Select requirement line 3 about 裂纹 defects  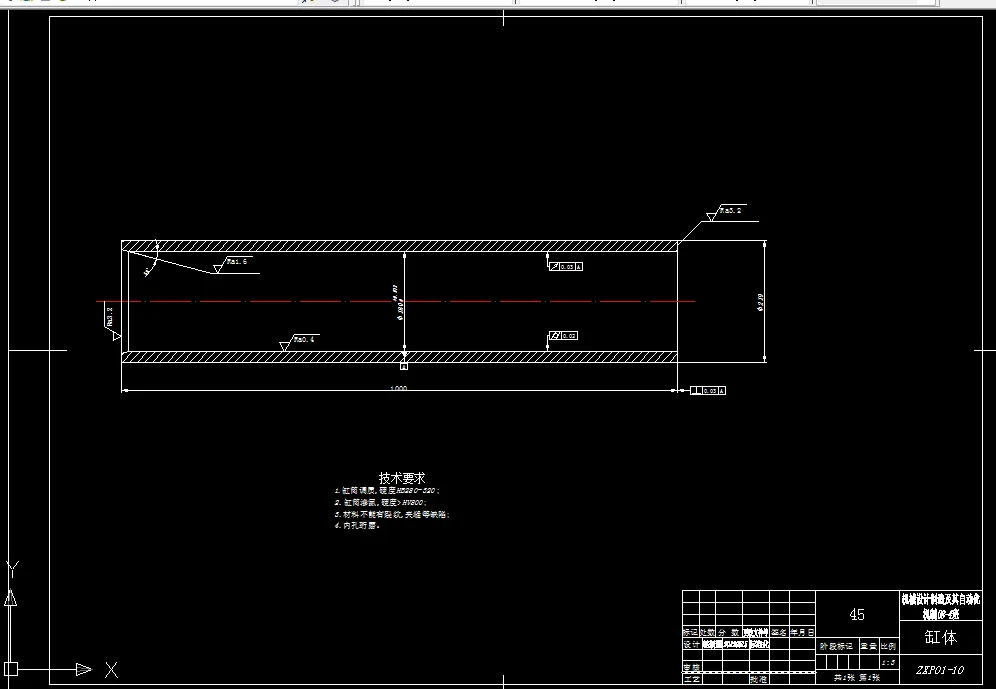(393, 514)
